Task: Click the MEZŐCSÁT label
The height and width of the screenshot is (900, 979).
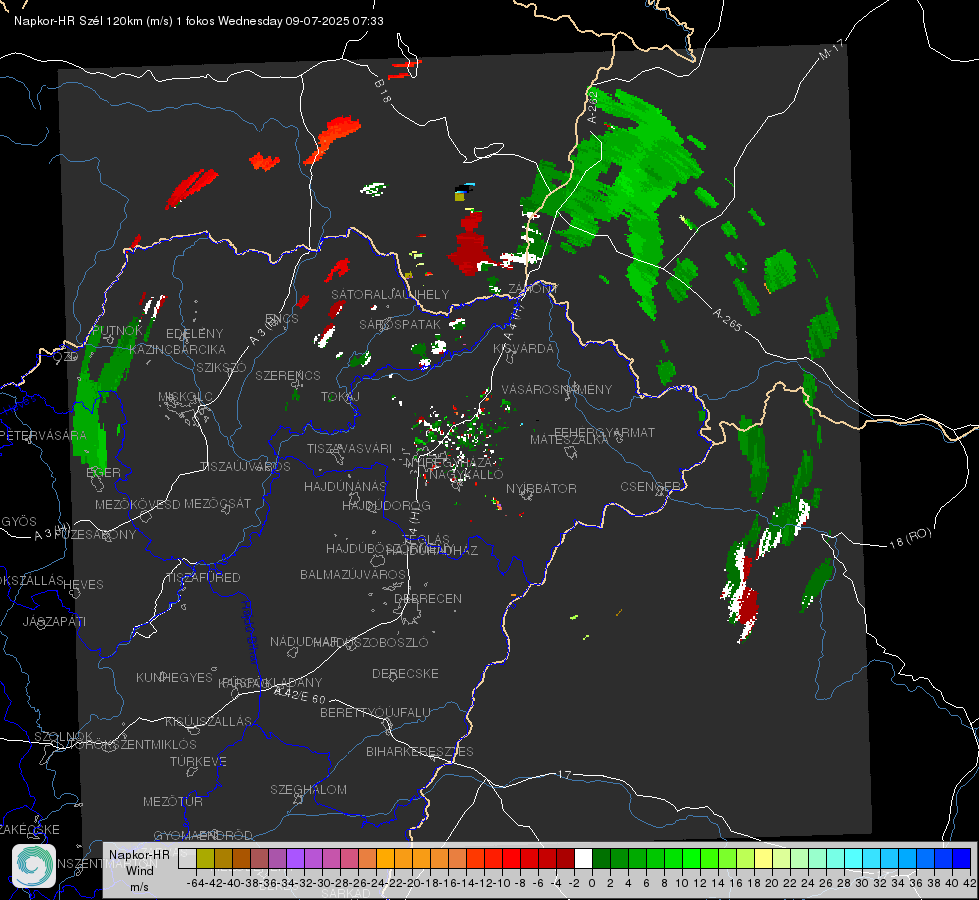Action: [218, 503]
